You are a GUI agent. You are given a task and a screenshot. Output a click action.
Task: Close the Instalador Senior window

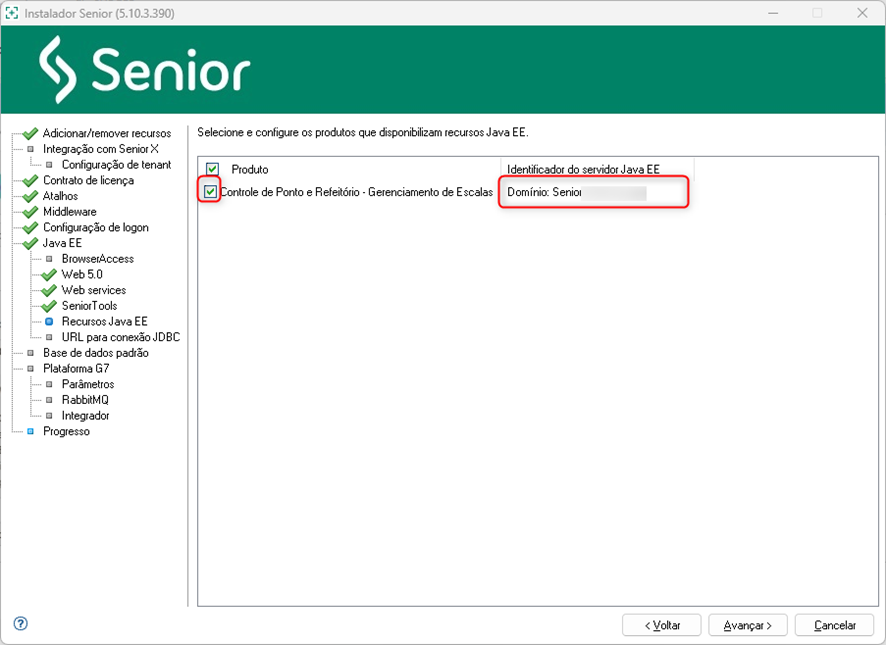click(862, 13)
